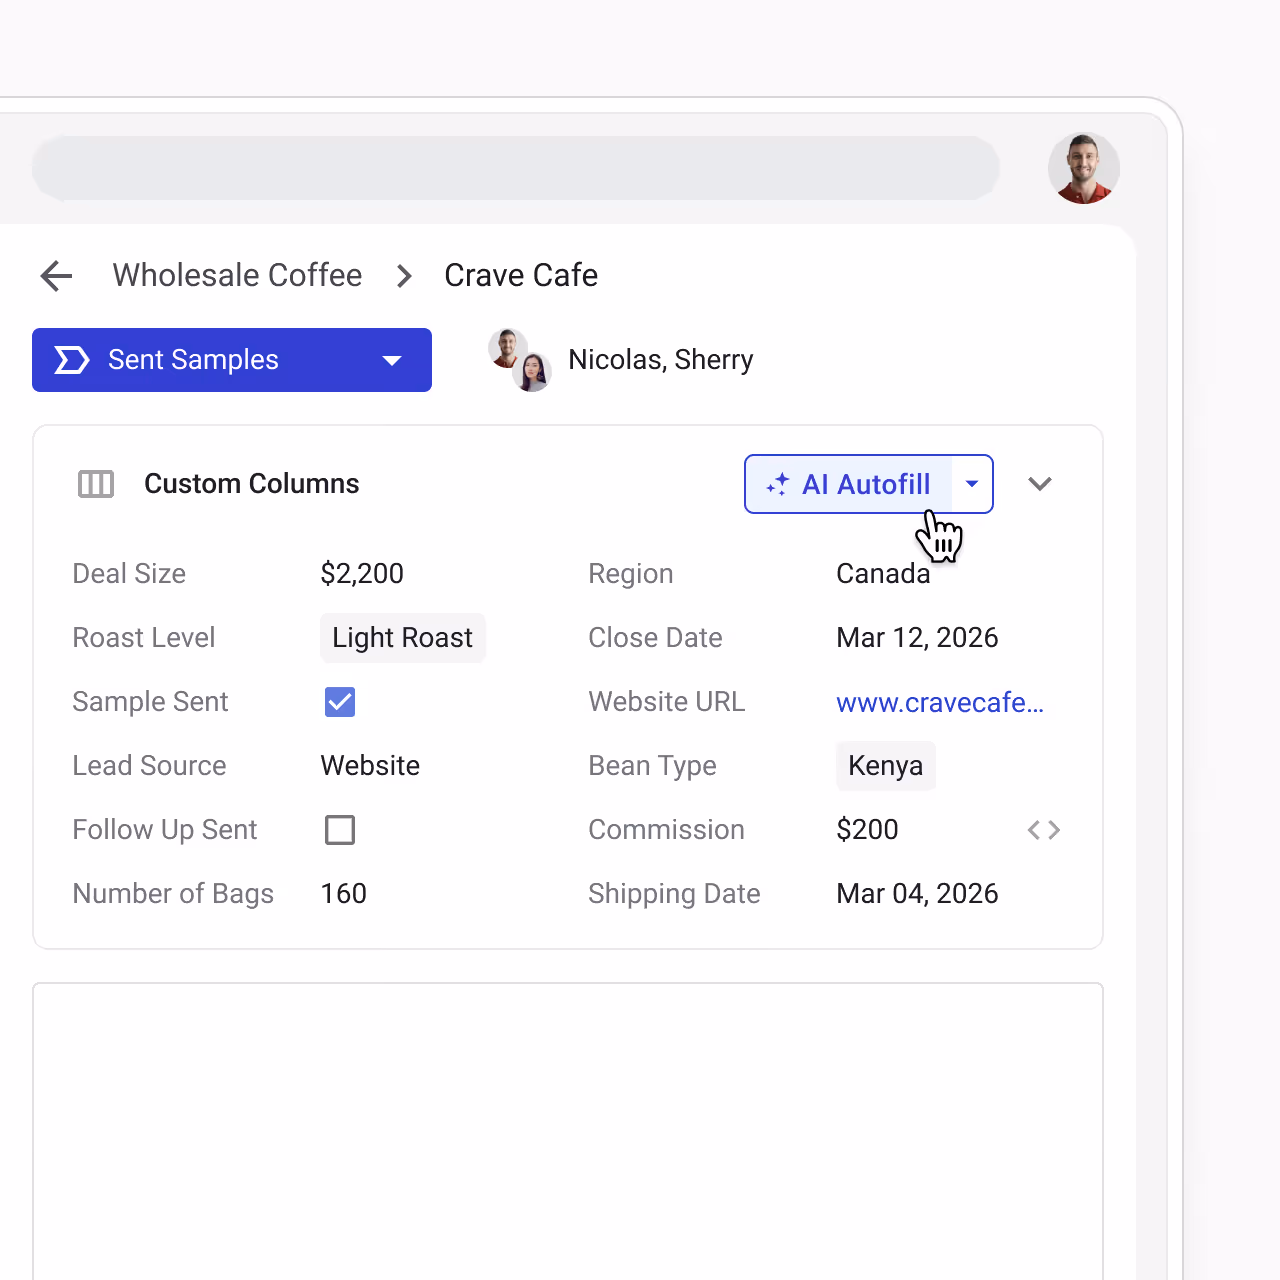Image resolution: width=1280 pixels, height=1280 pixels.
Task: Select the Custom Columns panel icon
Action: click(x=96, y=483)
